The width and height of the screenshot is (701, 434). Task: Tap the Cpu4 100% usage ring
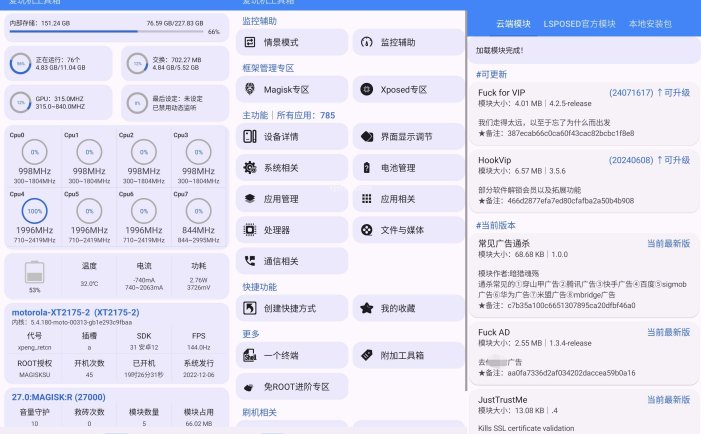(x=34, y=211)
